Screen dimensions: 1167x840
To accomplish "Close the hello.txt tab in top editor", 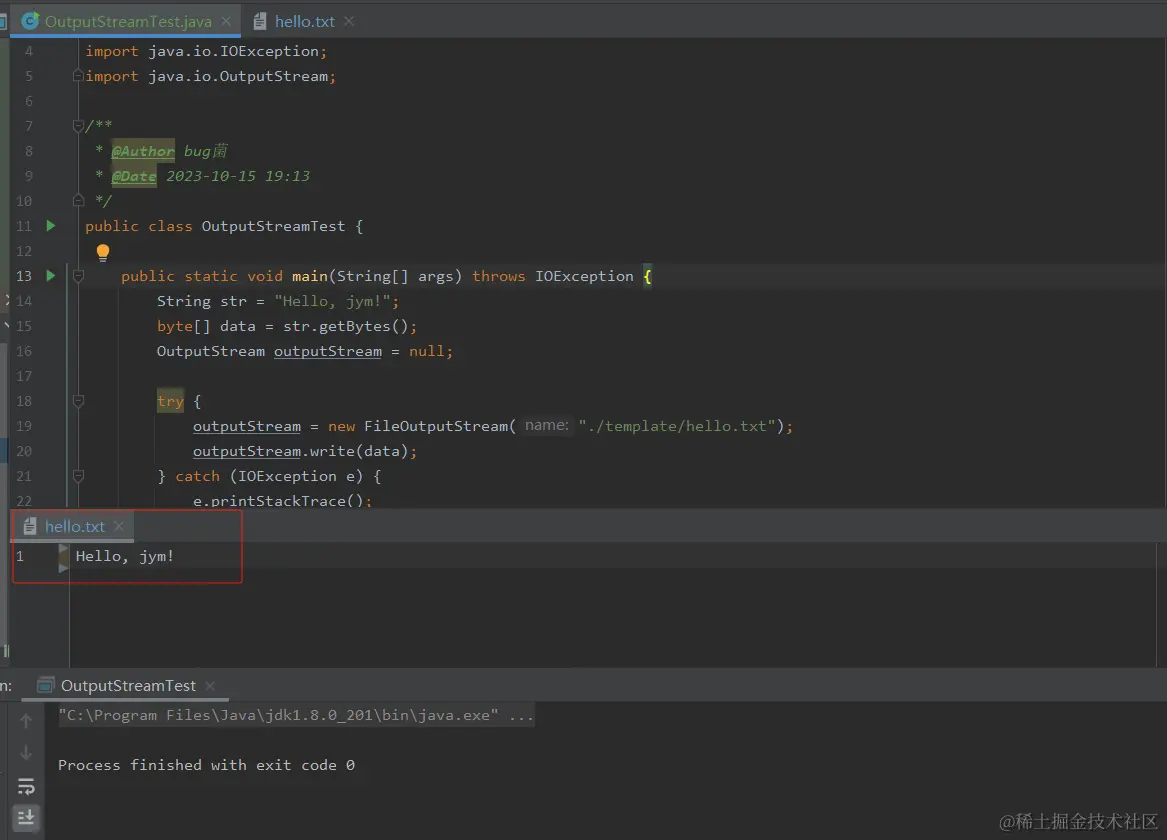I will (349, 22).
